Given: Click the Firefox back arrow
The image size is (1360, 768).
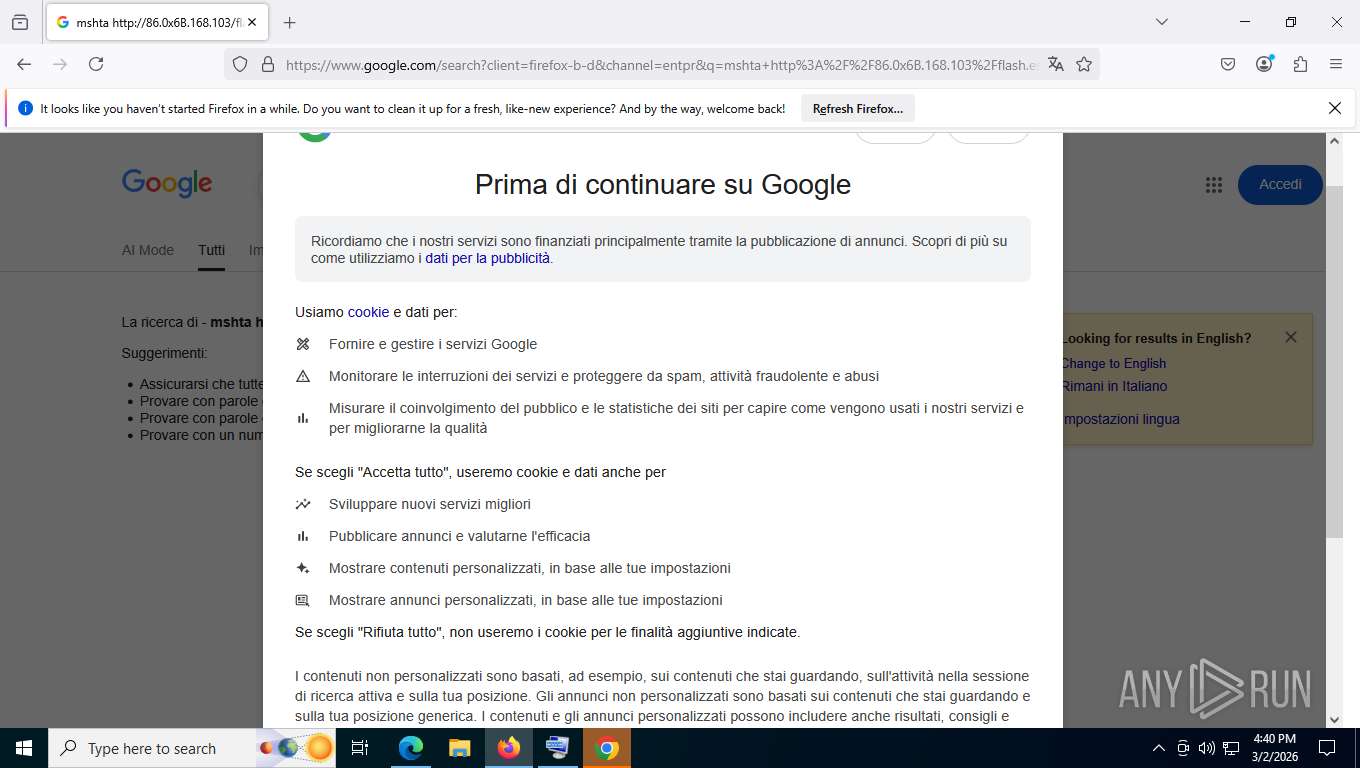Looking at the screenshot, I should pos(24,64).
